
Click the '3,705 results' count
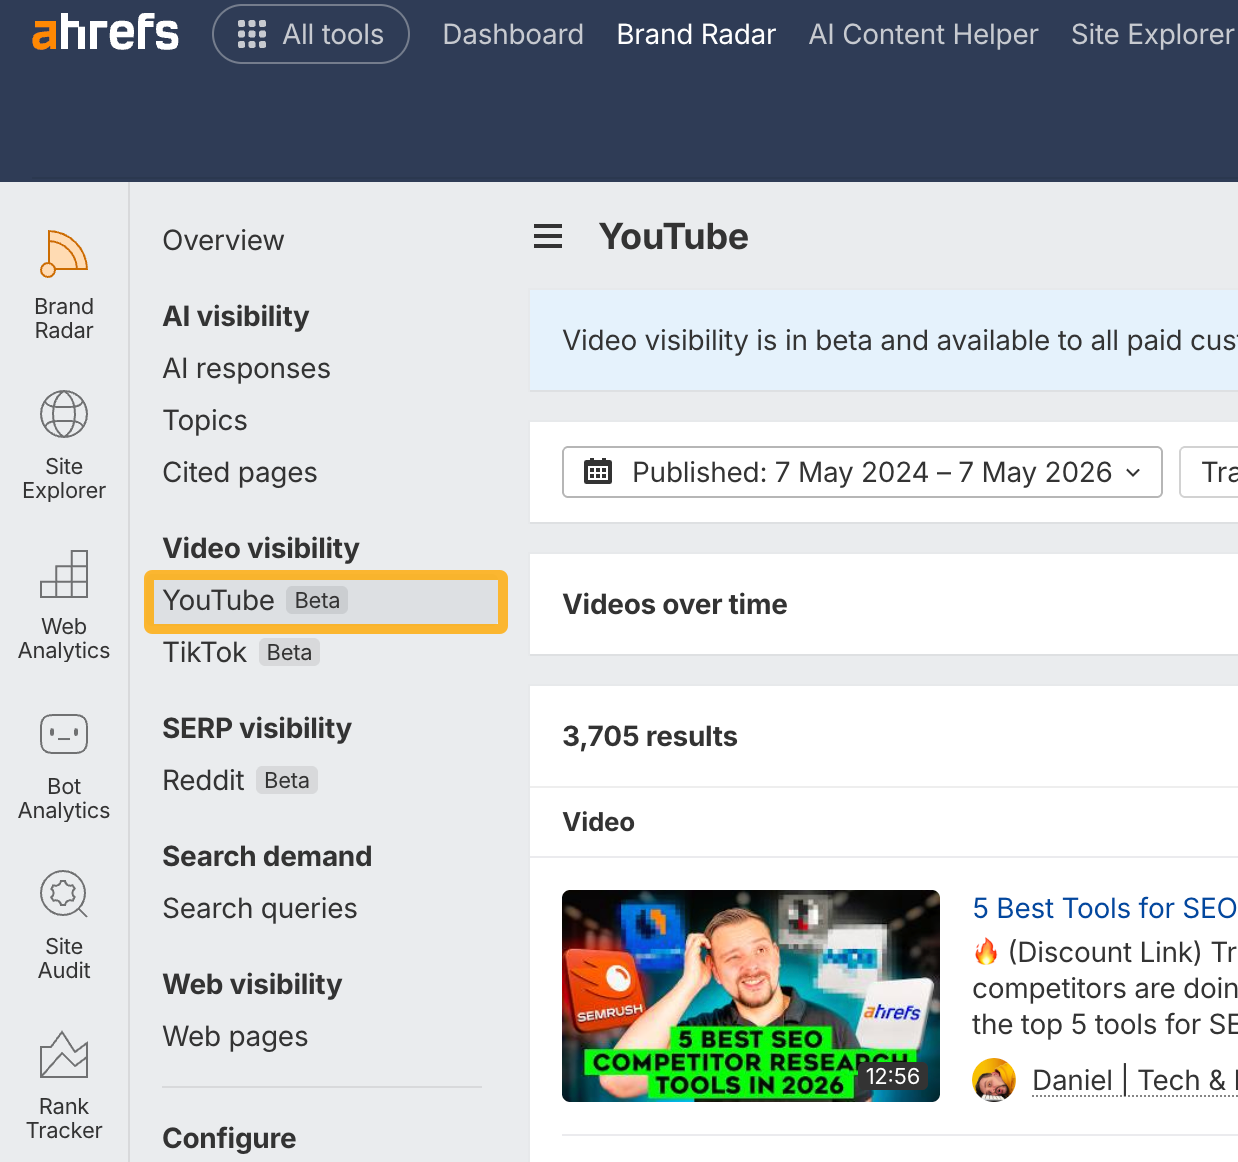(650, 736)
